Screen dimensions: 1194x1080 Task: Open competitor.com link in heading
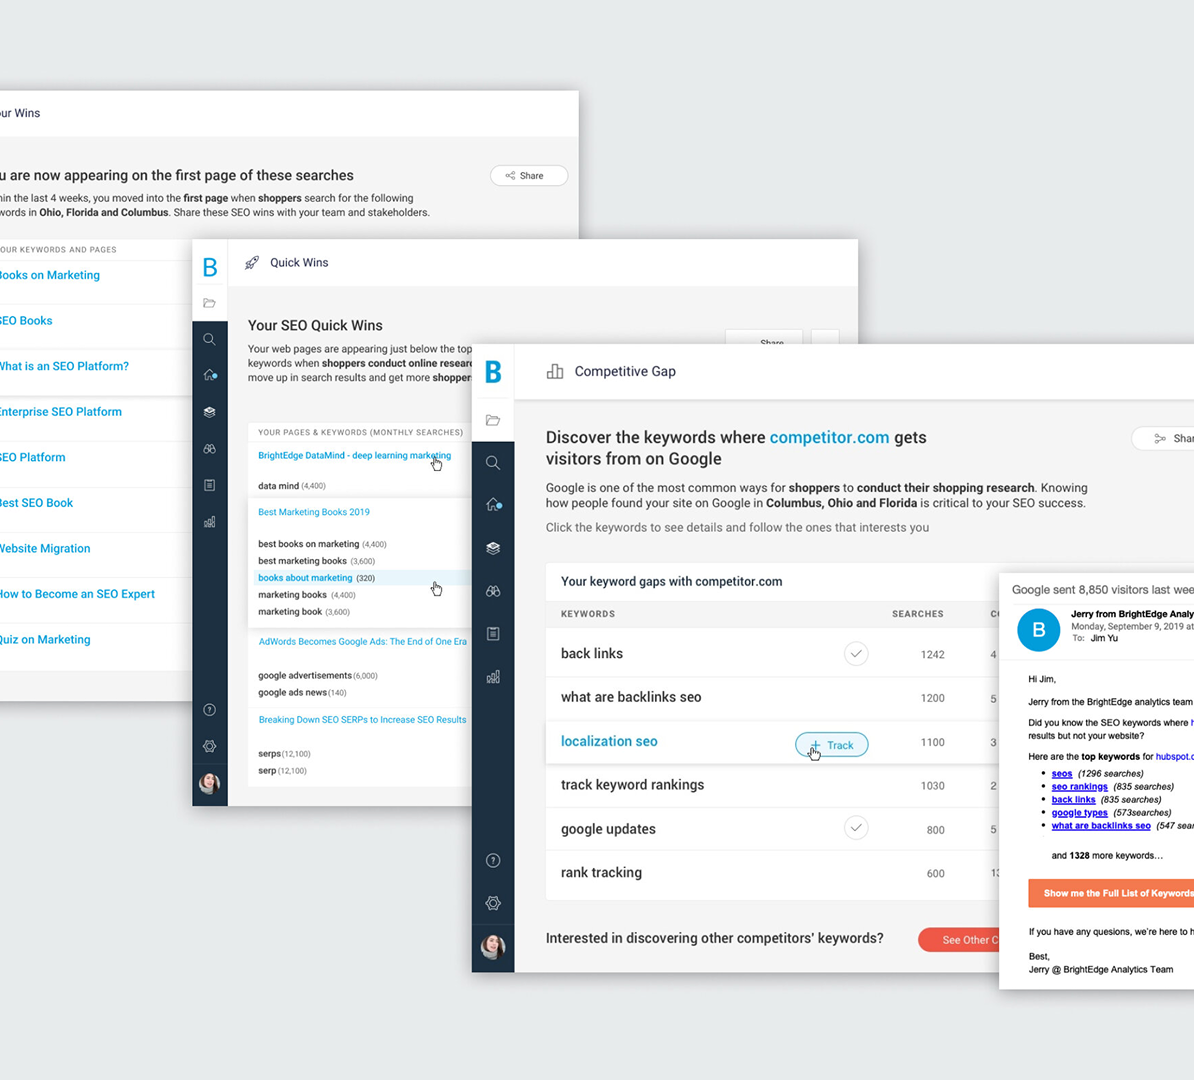click(829, 437)
